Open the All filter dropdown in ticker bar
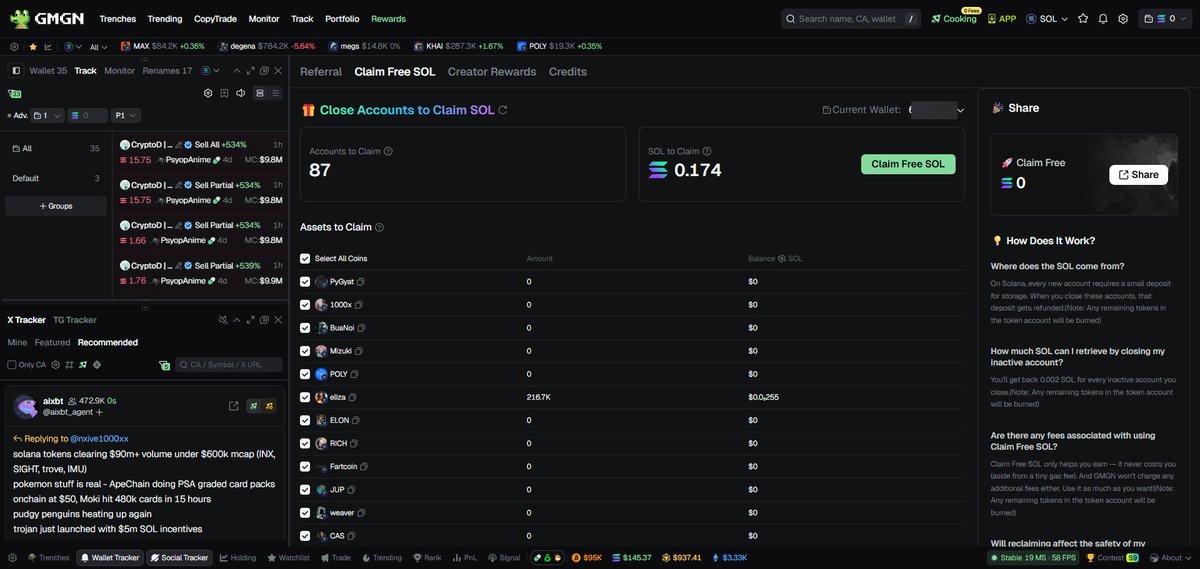Viewport: 1200px width, 569px height. [98, 46]
